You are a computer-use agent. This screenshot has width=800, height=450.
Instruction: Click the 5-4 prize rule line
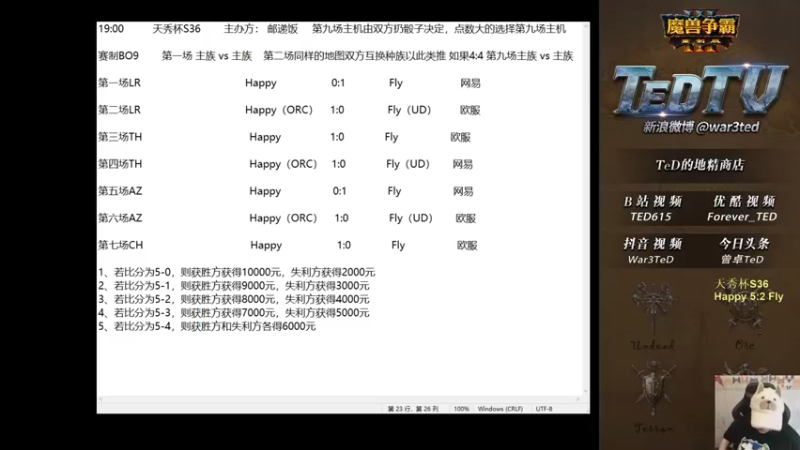(207, 326)
